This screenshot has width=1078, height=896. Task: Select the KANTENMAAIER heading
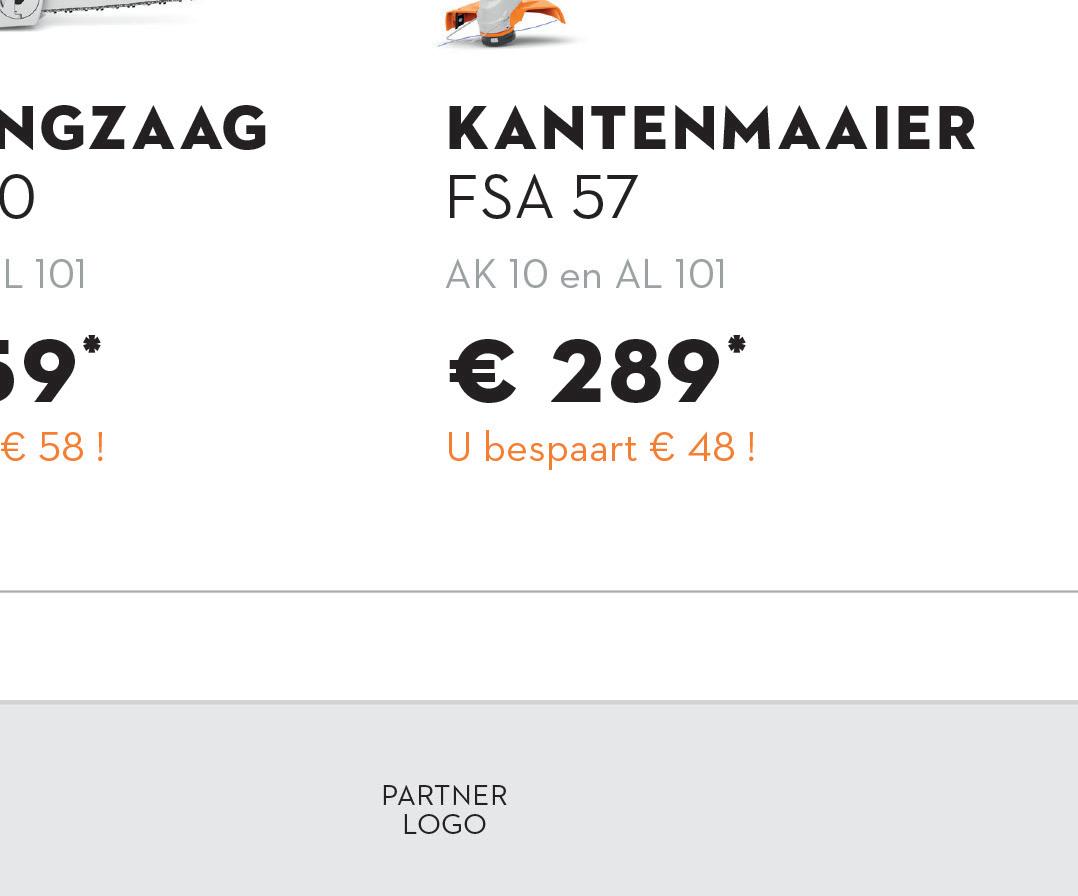coord(710,129)
